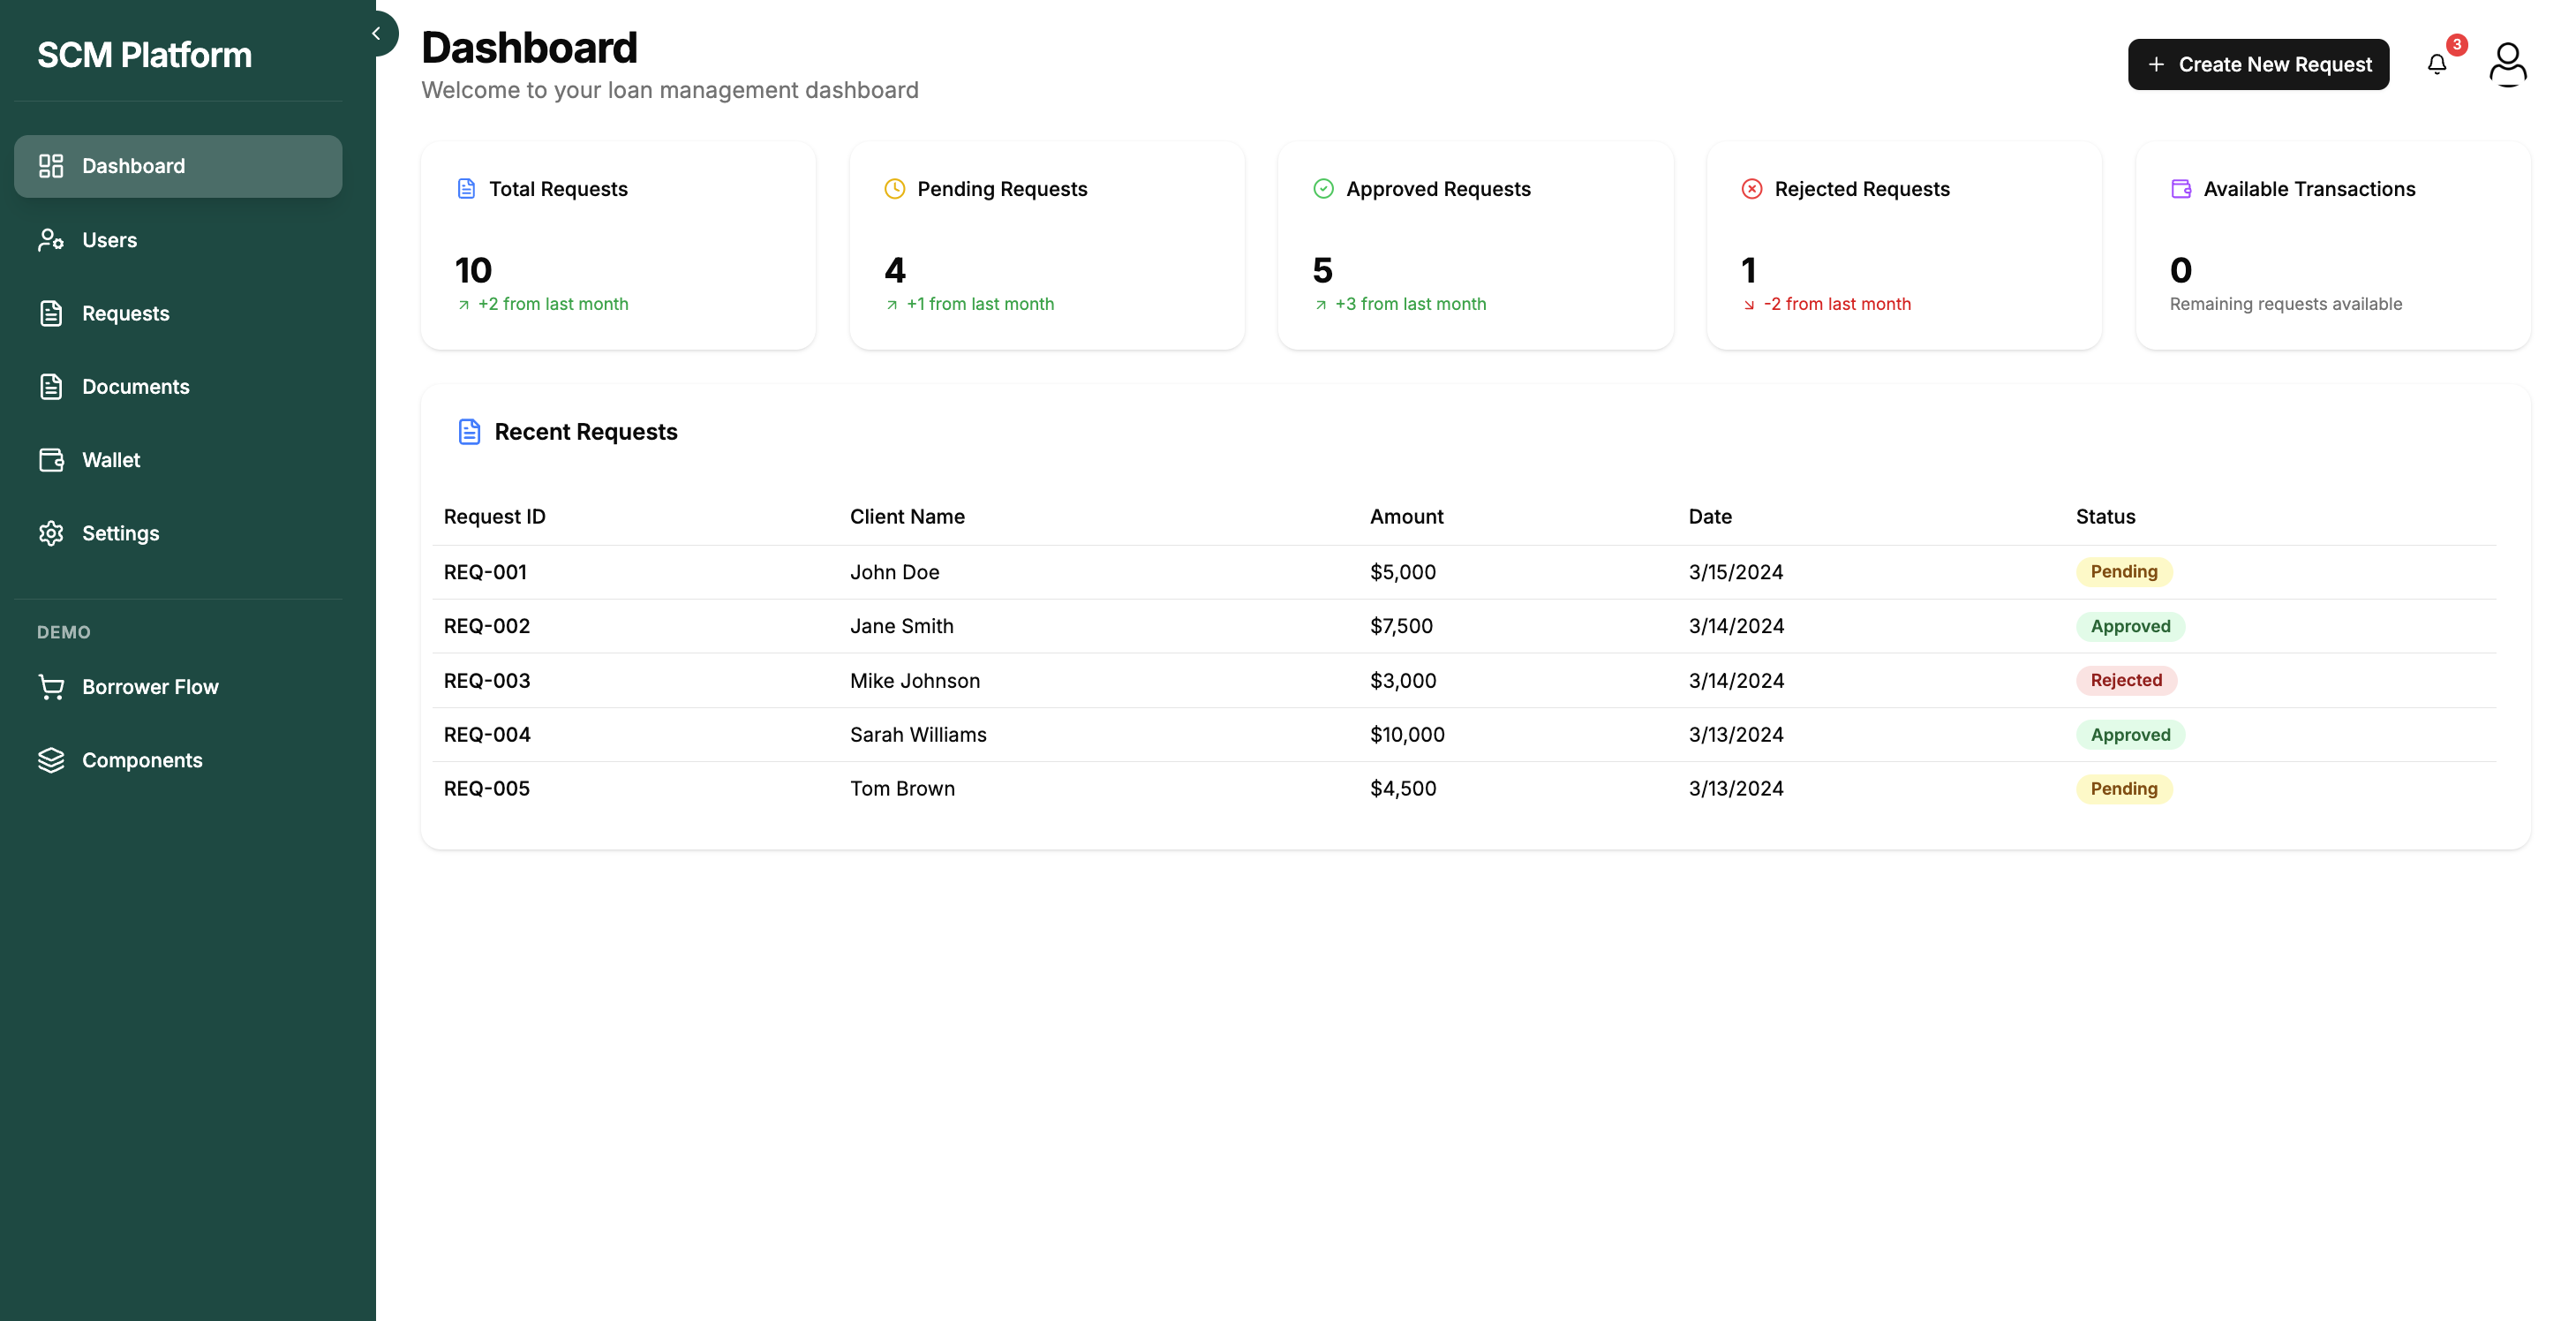
Task: Click the Approved badge for REQ-004
Action: pos(2130,735)
